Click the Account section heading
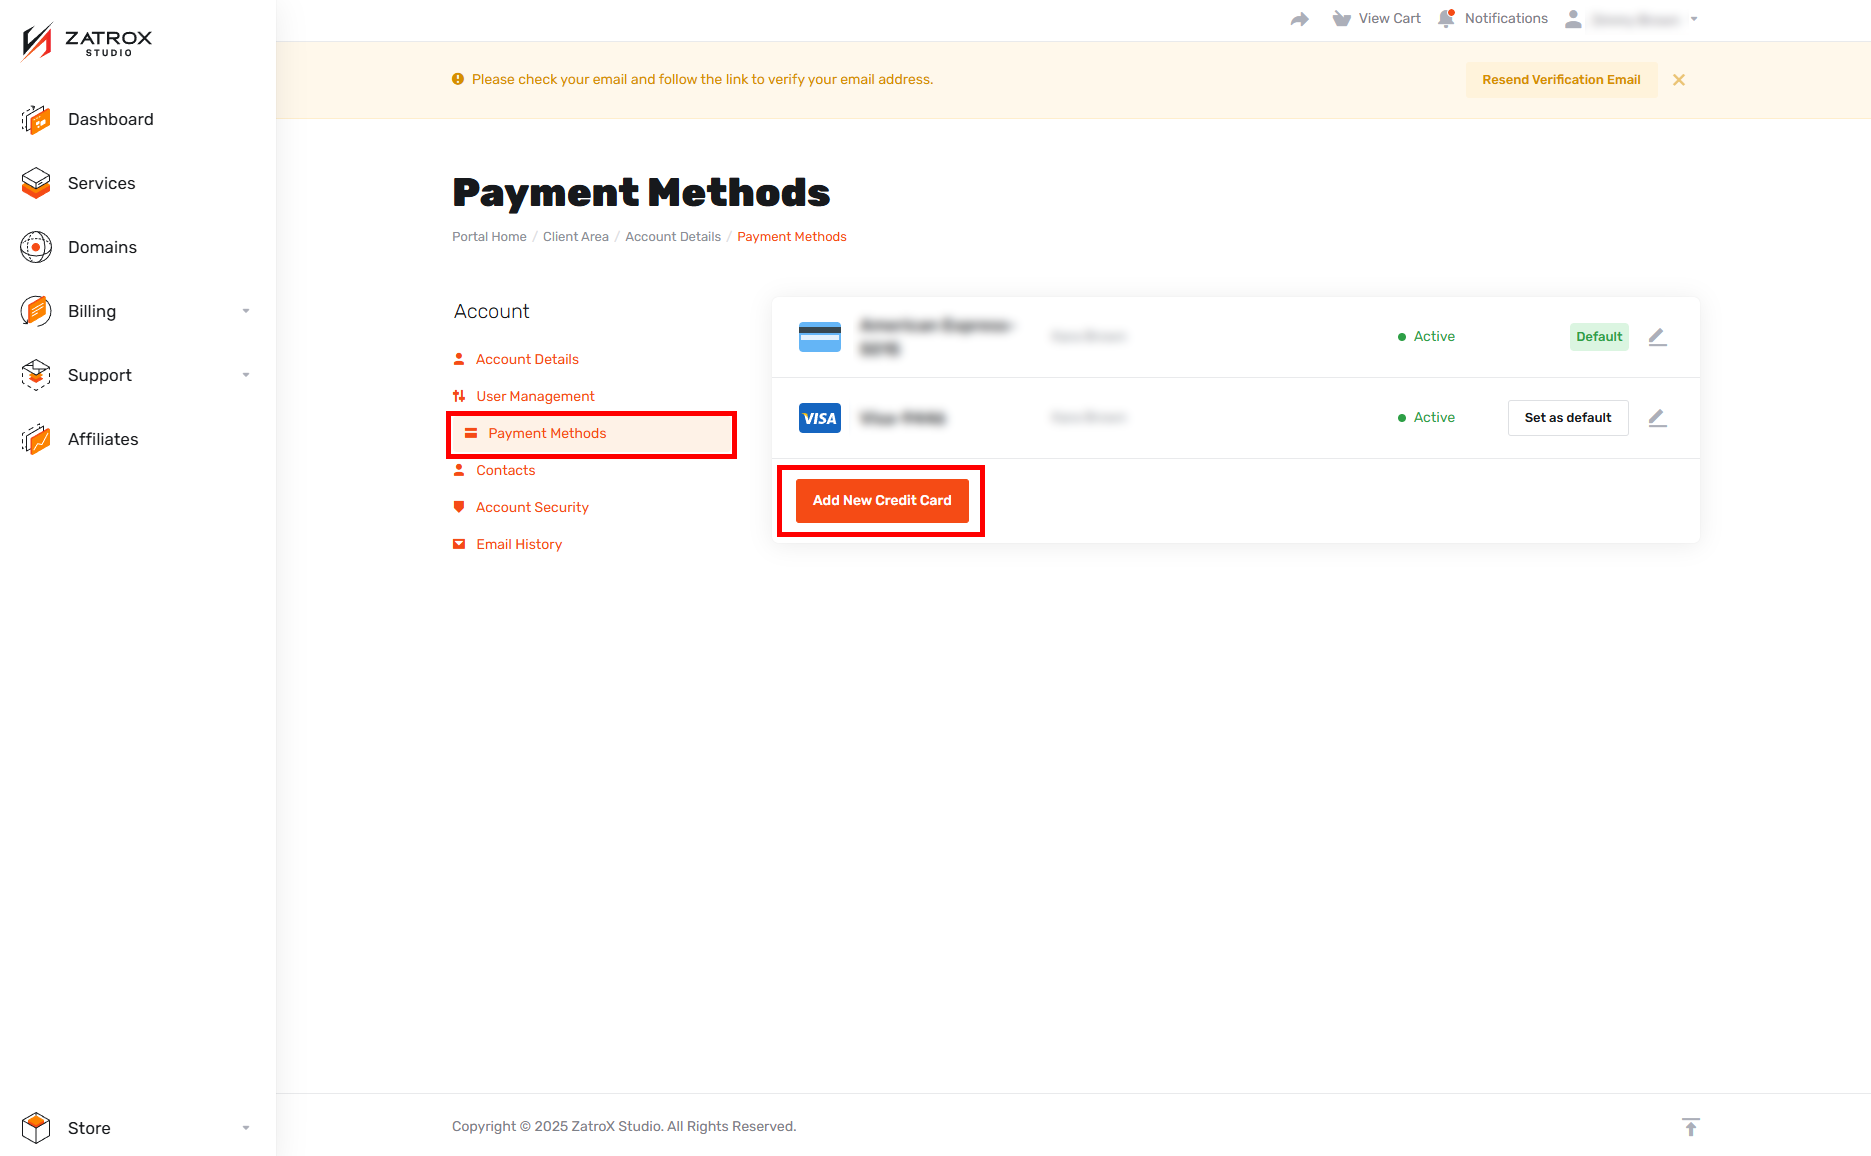 click(x=492, y=312)
